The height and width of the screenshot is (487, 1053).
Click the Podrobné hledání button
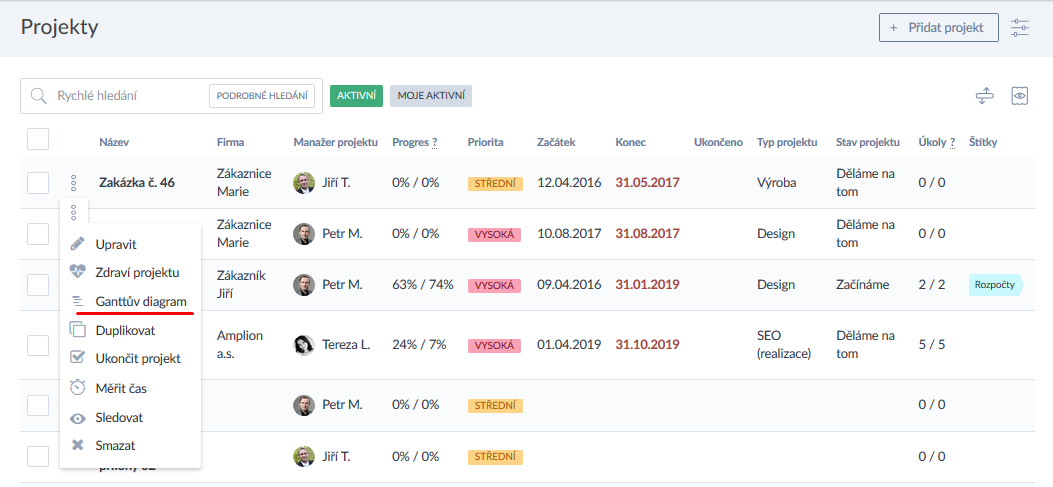point(262,96)
